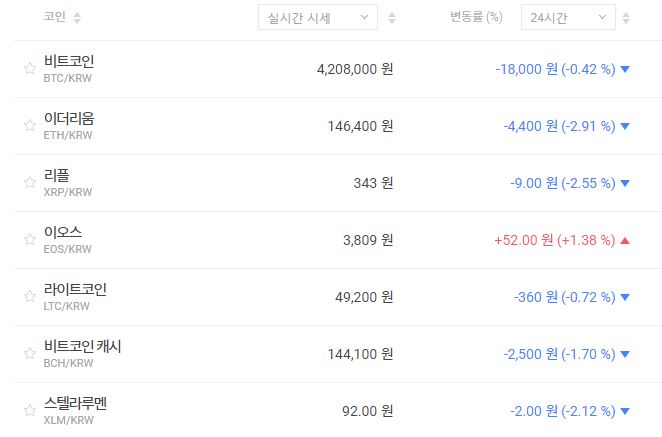The image size is (662, 437).
Task: Click 리플 price of 343 원
Action: pos(373,183)
